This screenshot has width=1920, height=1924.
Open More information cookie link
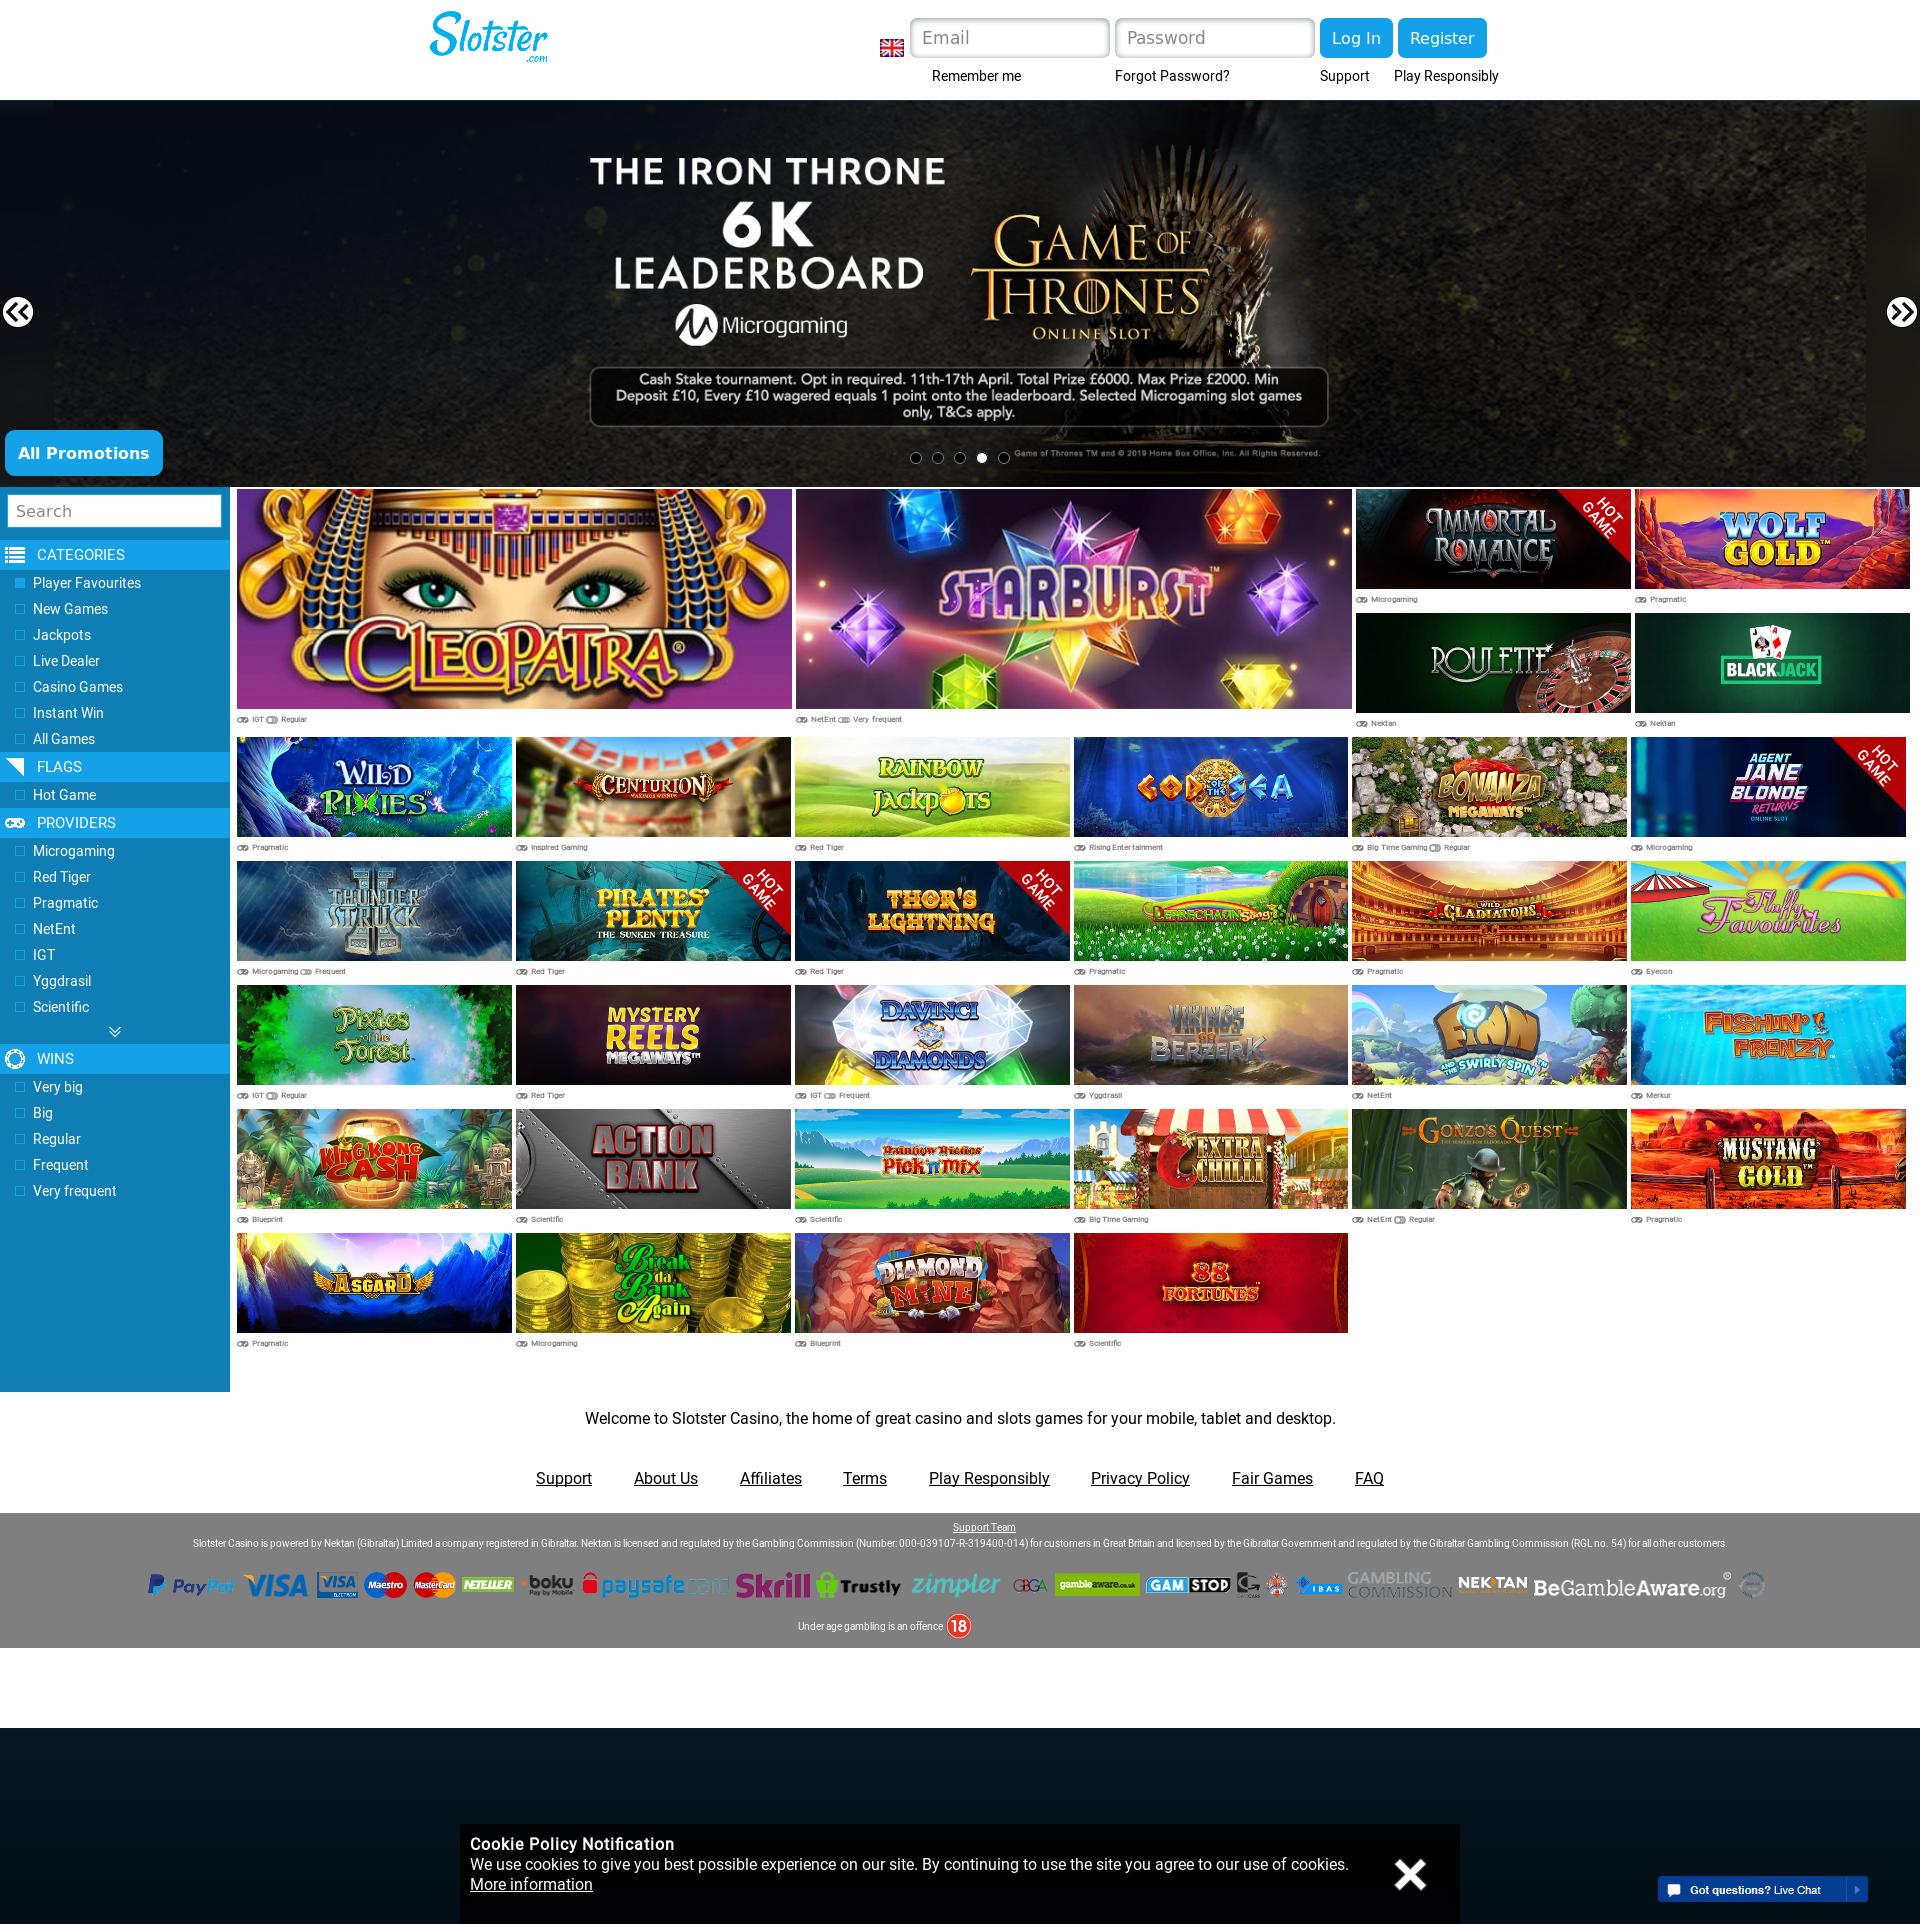point(531,1884)
